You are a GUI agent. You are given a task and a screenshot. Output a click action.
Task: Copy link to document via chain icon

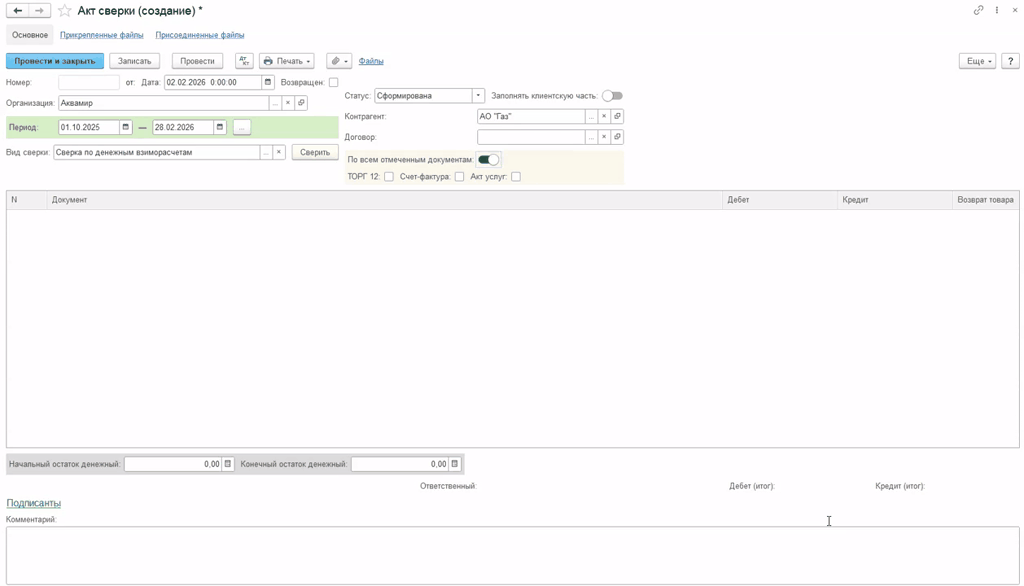(x=978, y=10)
